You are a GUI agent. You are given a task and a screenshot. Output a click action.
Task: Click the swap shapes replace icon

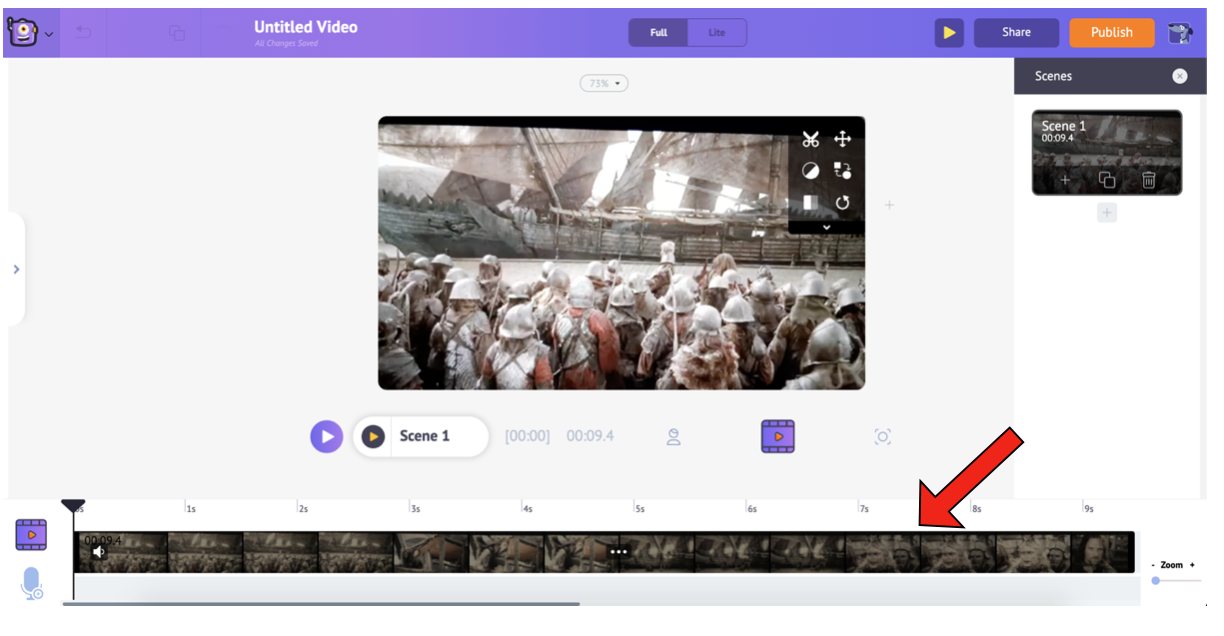coord(842,171)
